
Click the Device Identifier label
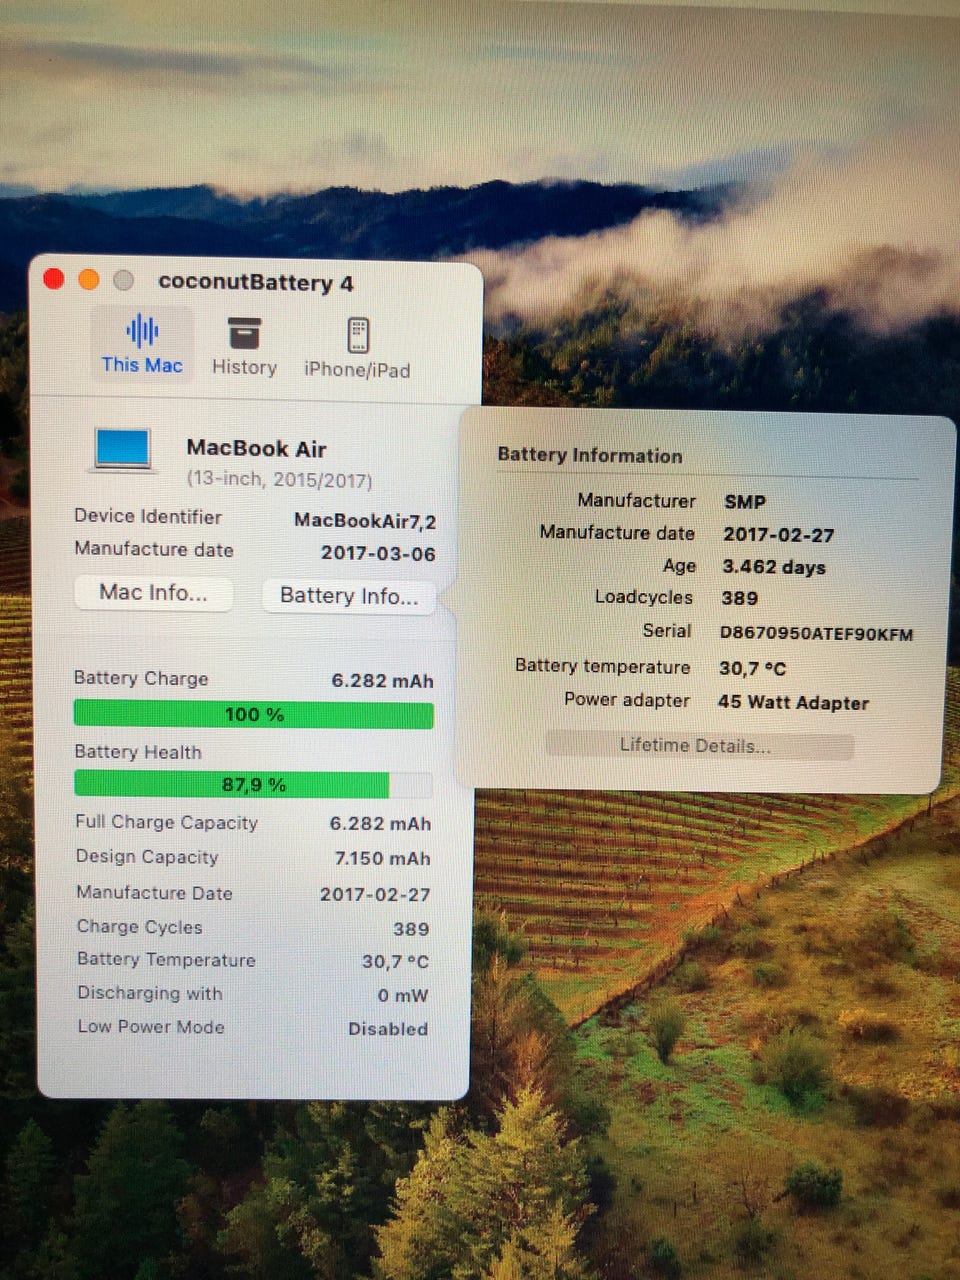(x=148, y=517)
